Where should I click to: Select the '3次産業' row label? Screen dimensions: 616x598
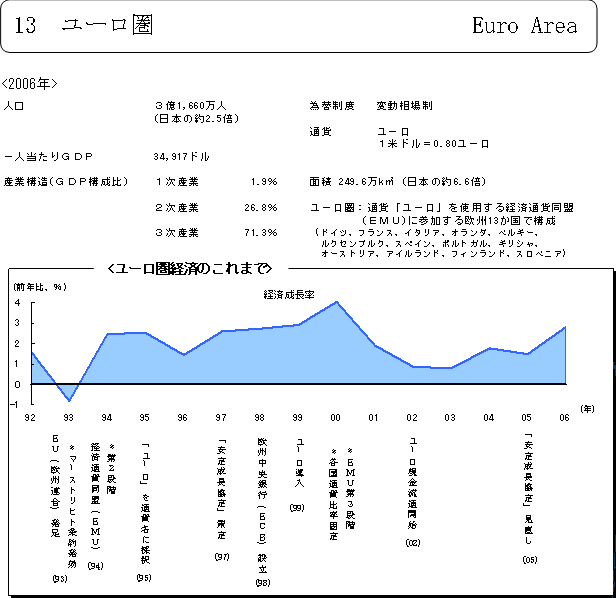point(177,233)
